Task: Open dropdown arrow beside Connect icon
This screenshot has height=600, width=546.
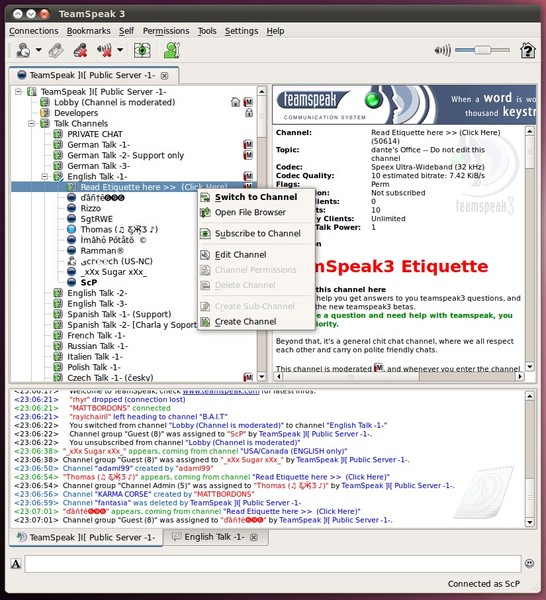Action: click(39, 50)
